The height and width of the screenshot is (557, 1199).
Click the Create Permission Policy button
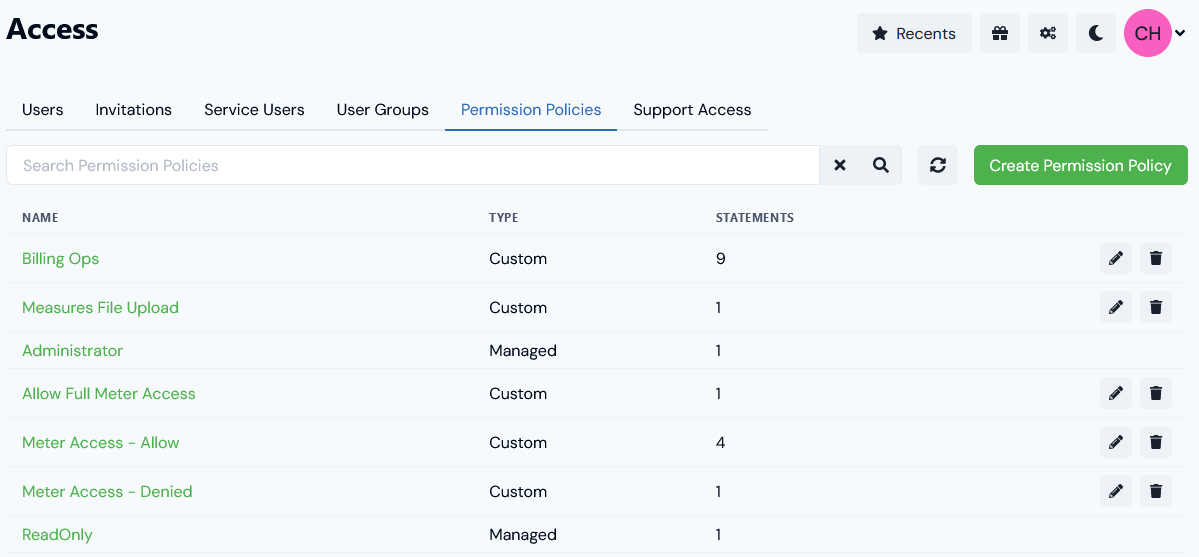point(1080,165)
